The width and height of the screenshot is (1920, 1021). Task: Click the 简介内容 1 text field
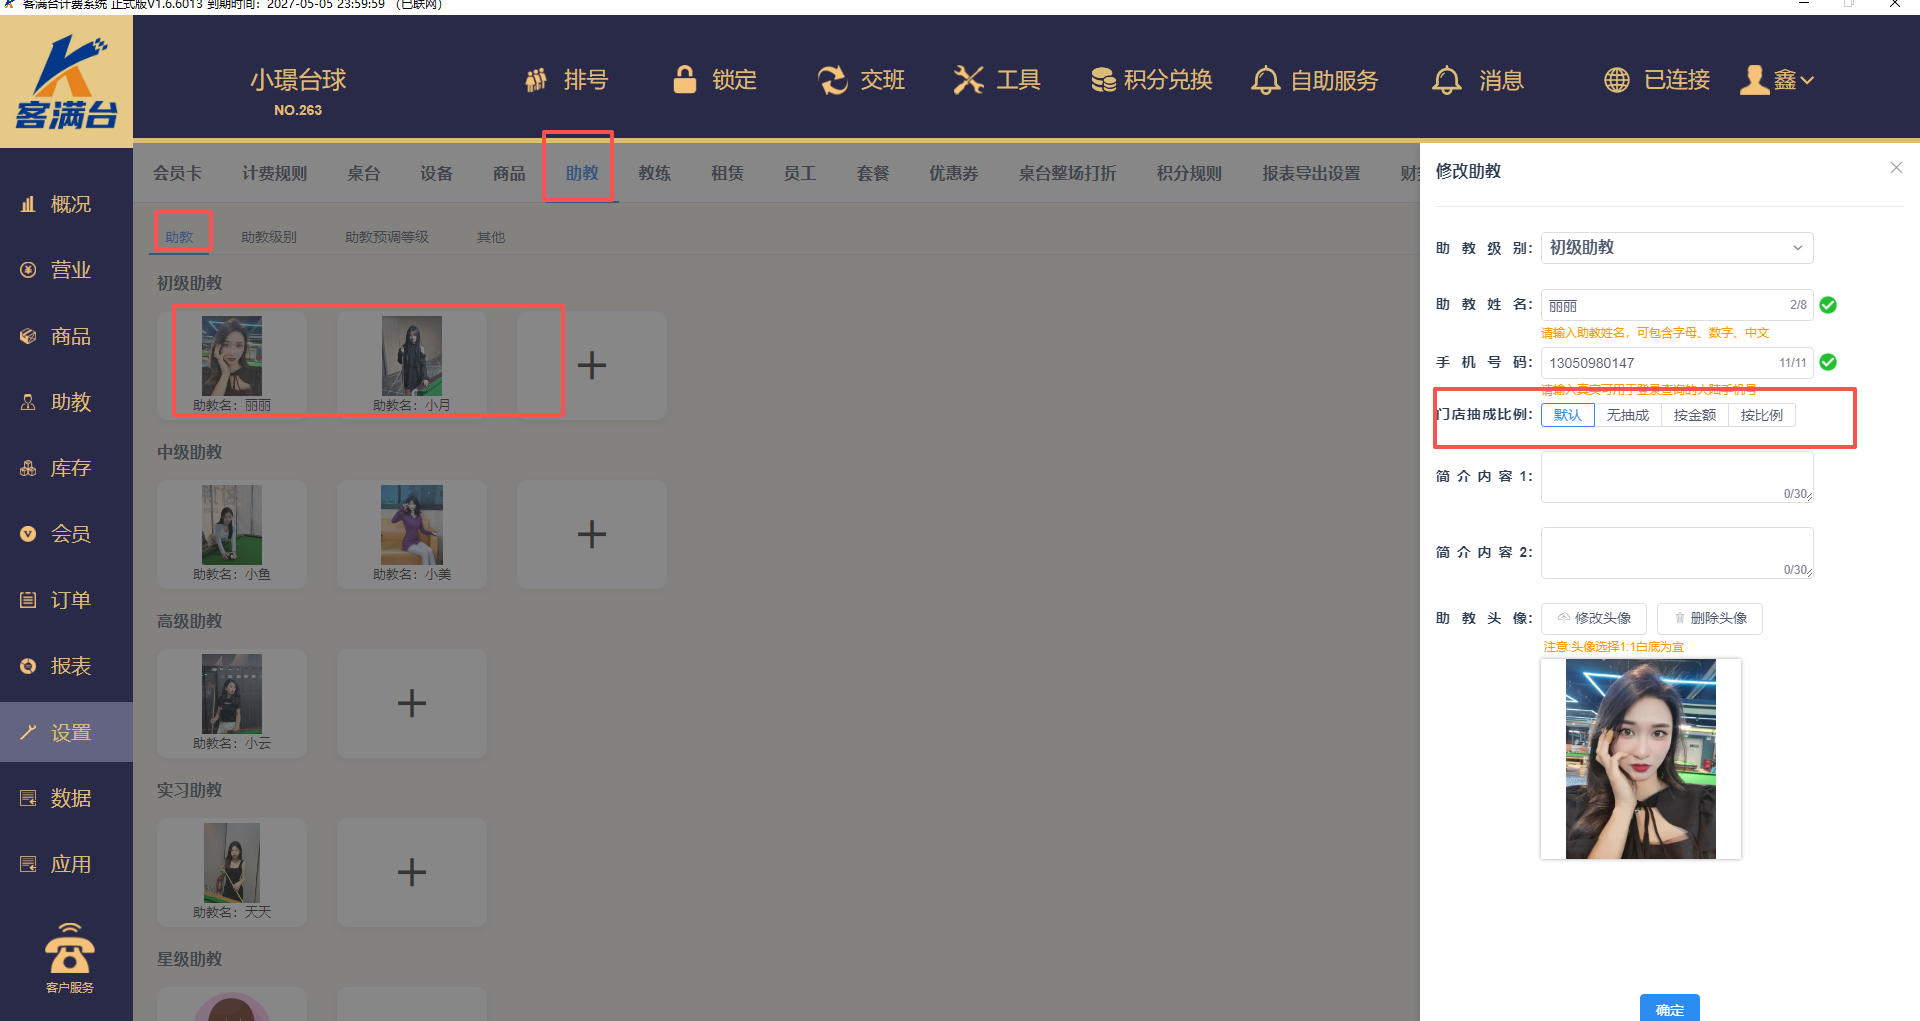(x=1676, y=476)
